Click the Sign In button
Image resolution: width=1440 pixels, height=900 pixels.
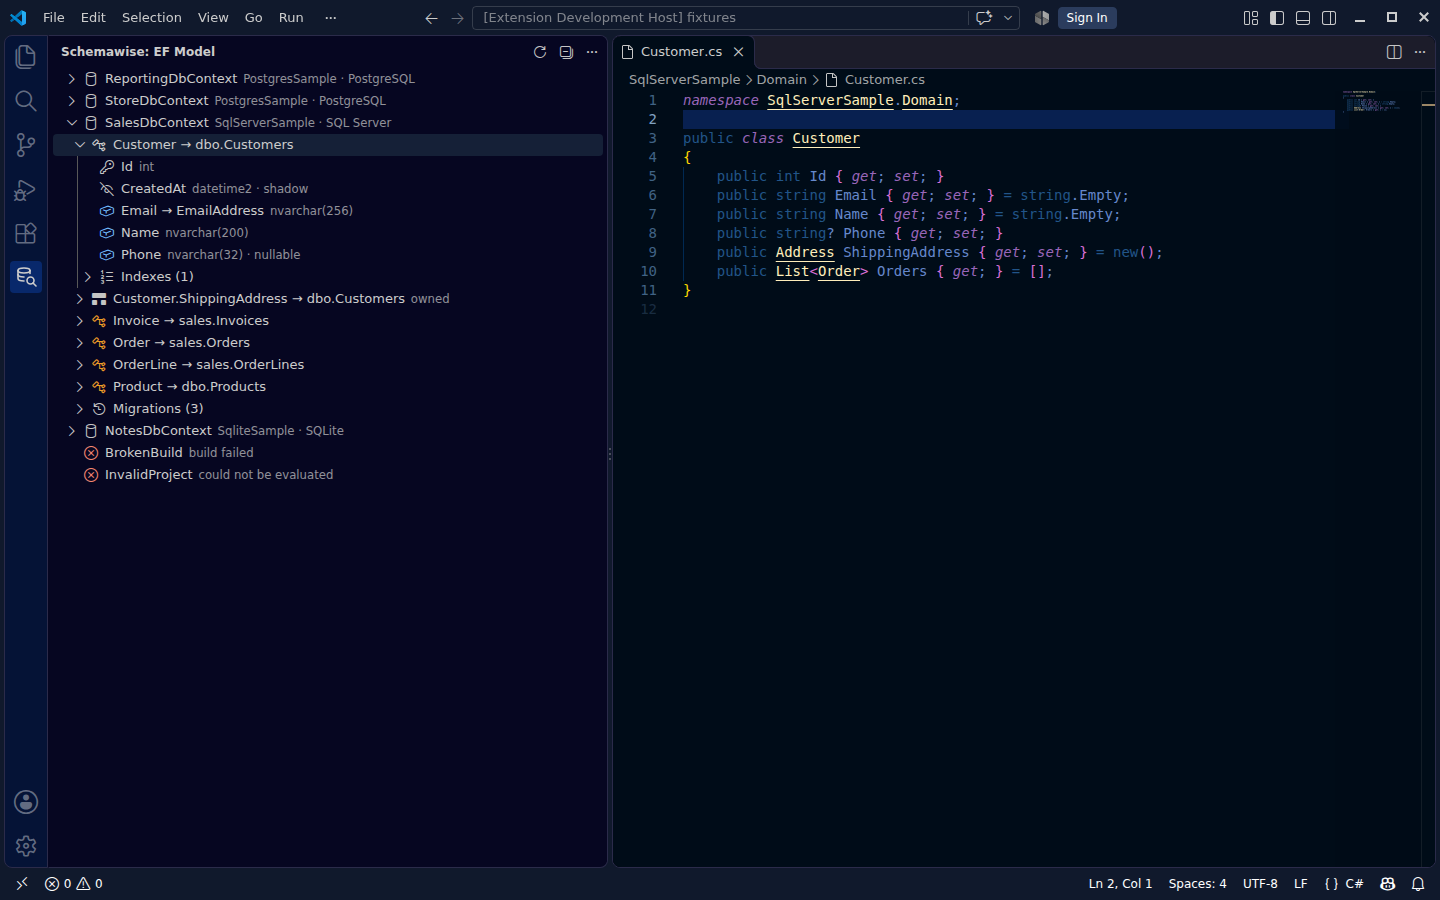pos(1086,18)
